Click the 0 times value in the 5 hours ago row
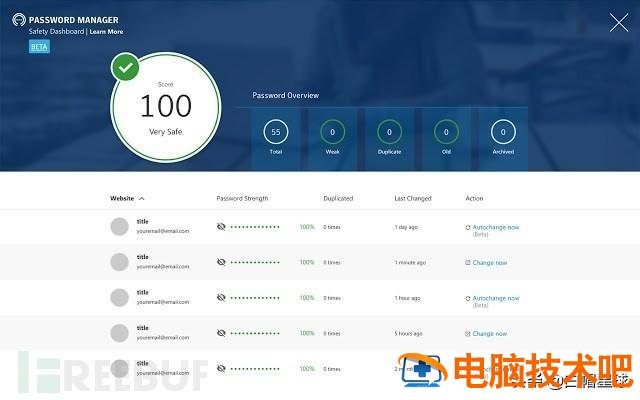Screen dimensions: 640x400 [x=332, y=333]
